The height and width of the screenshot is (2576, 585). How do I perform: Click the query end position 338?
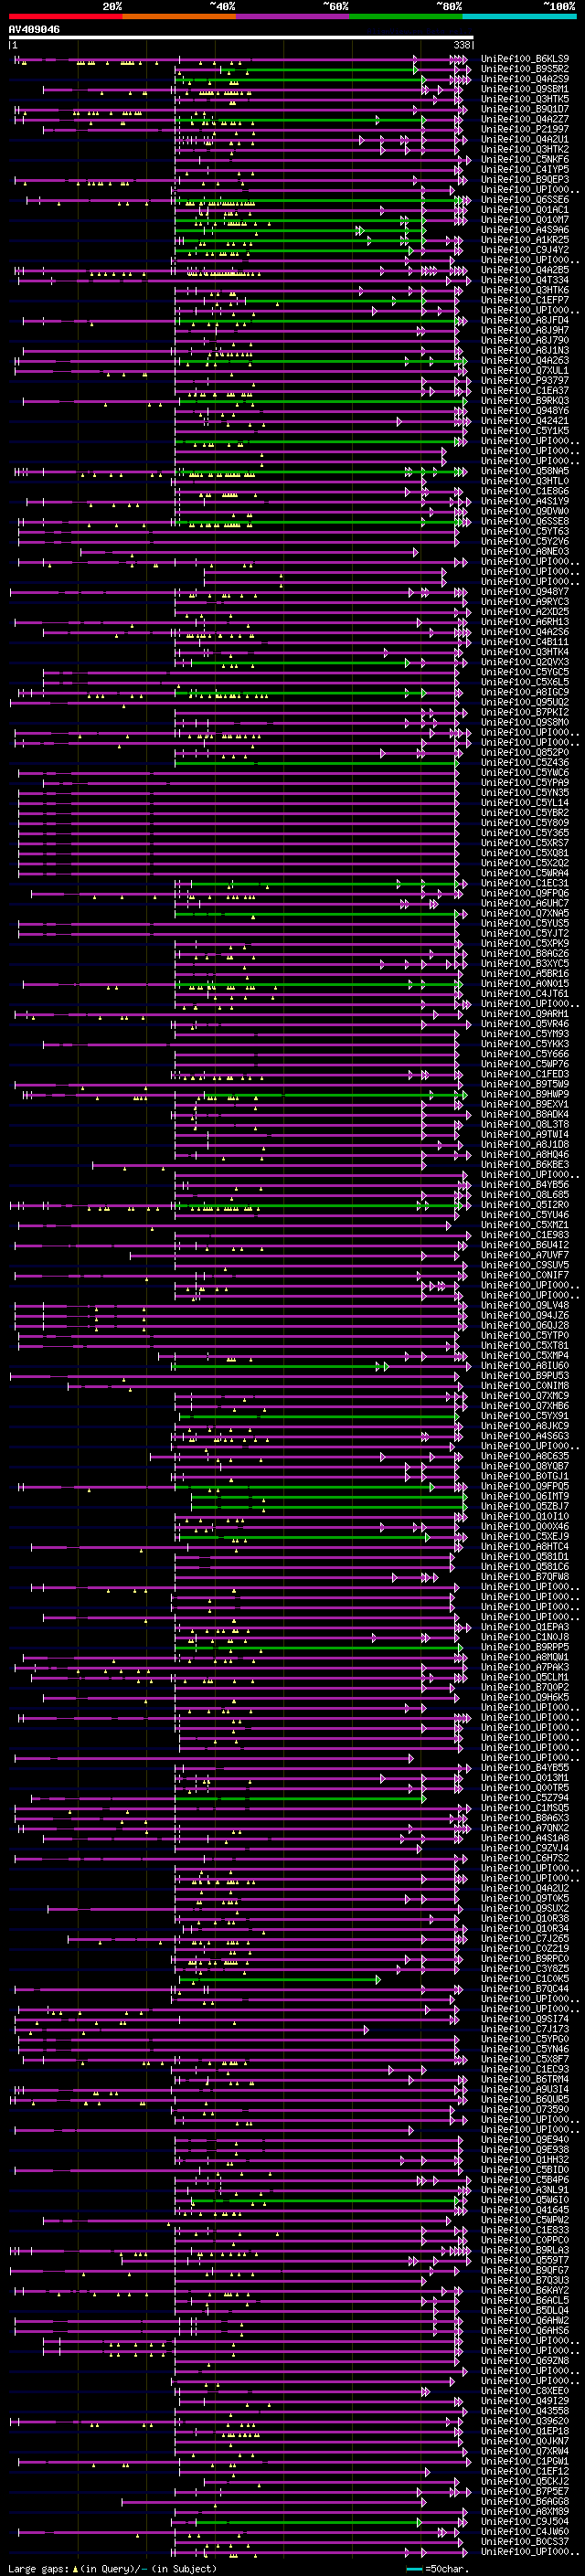462,45
